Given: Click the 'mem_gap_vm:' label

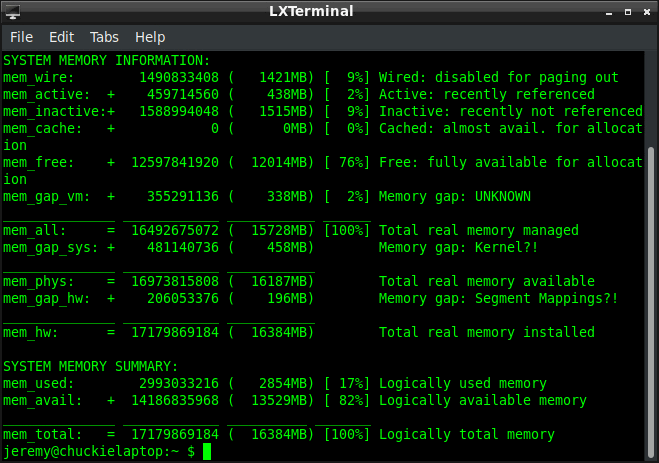Looking at the screenshot, I should (x=47, y=197).
